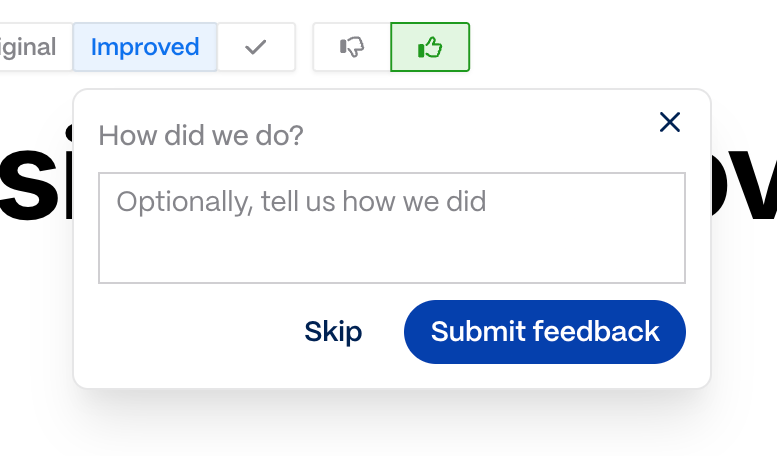Screen dimensions: 777x456
Task: Click the Skip link beside Submit feedback
Action: [x=333, y=332]
